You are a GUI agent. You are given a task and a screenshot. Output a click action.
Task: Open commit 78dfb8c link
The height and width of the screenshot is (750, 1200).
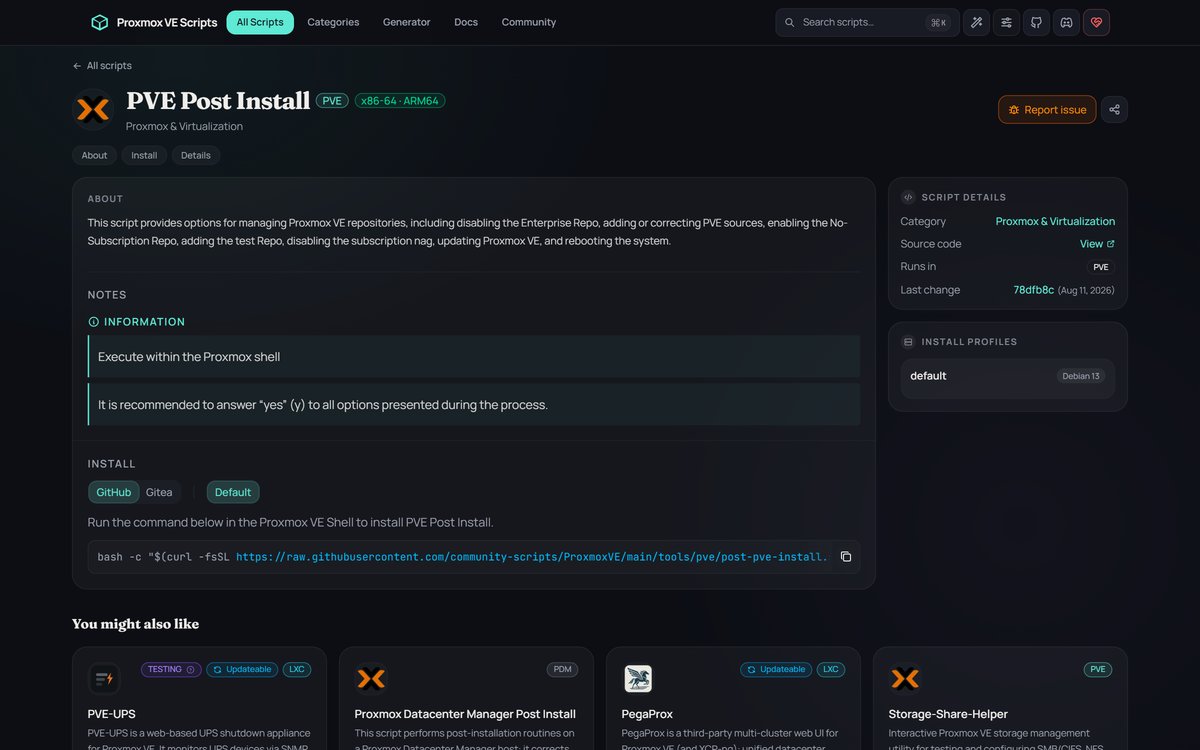coord(1034,290)
